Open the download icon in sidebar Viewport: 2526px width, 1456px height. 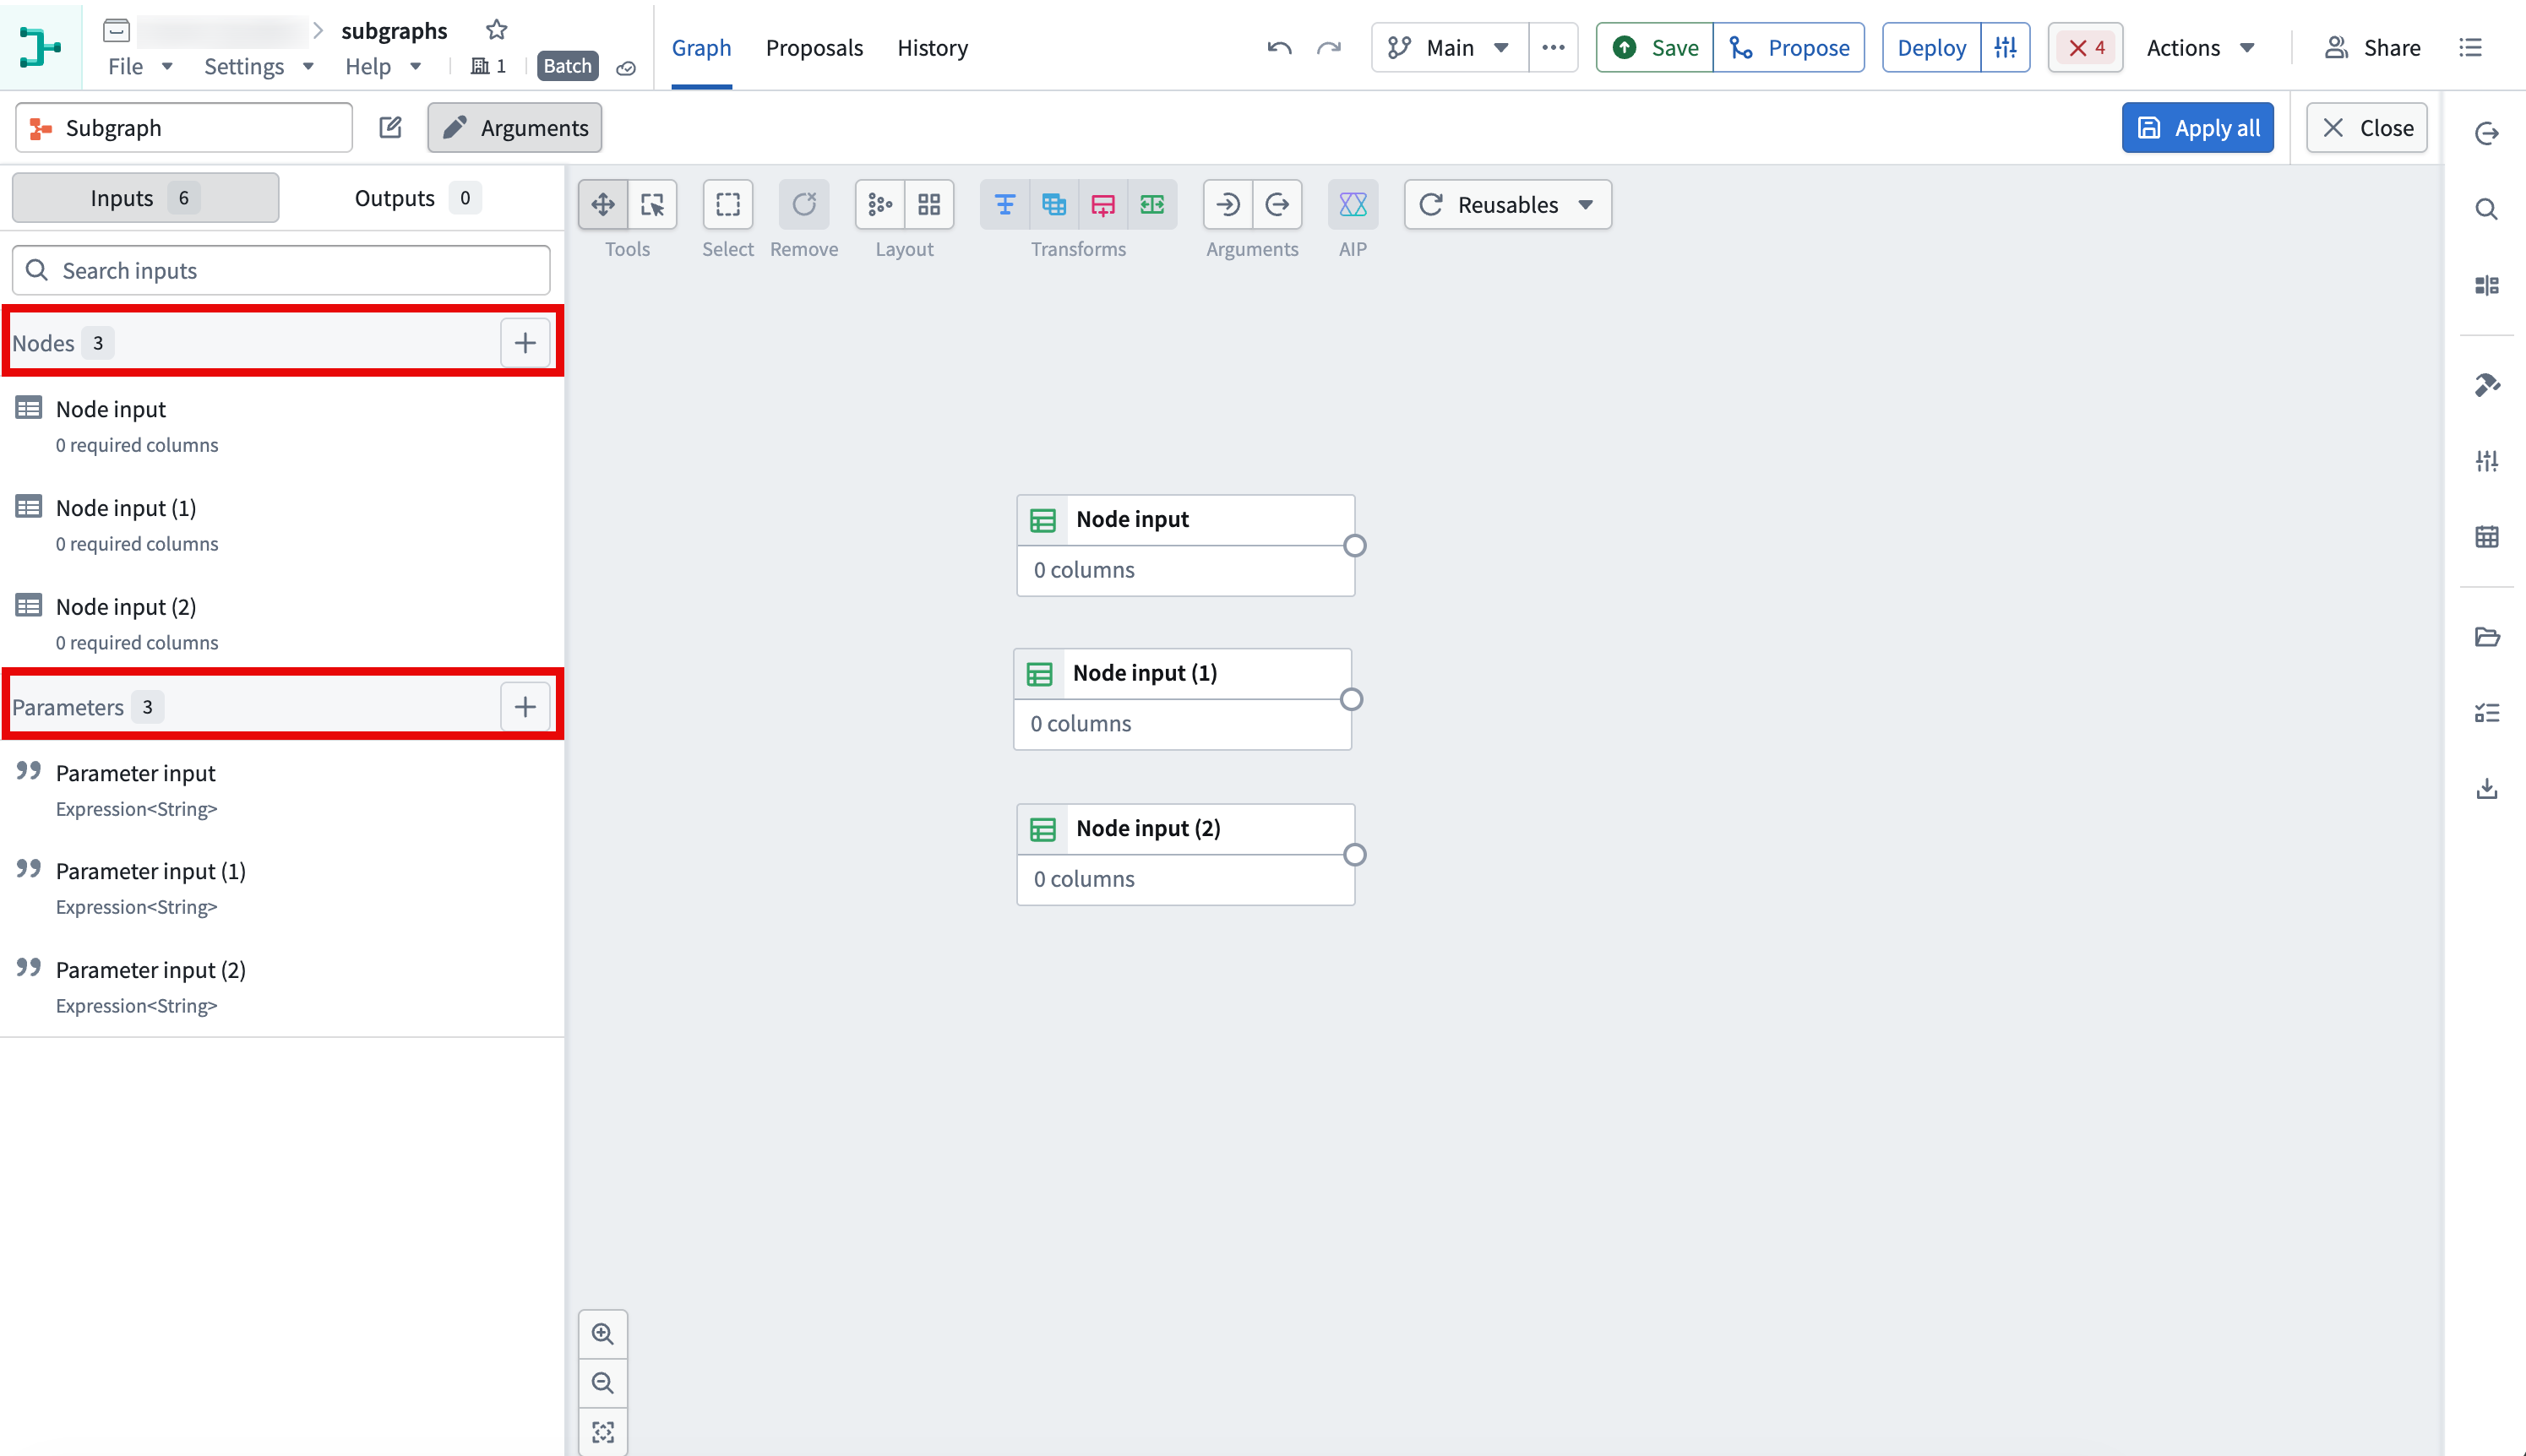click(2486, 789)
